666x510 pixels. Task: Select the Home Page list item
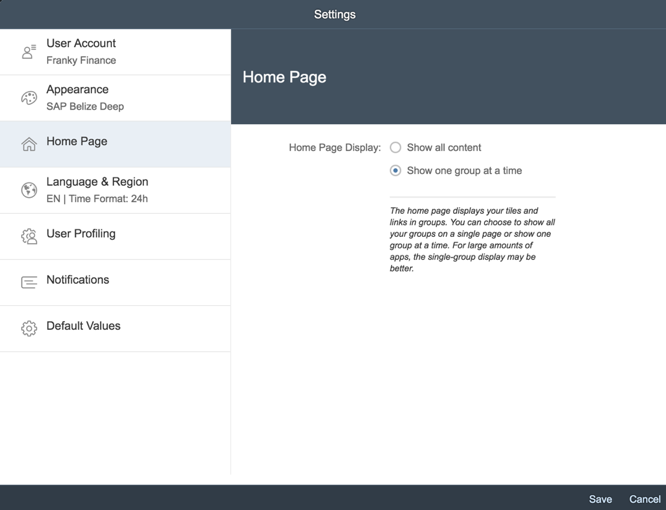click(x=115, y=144)
